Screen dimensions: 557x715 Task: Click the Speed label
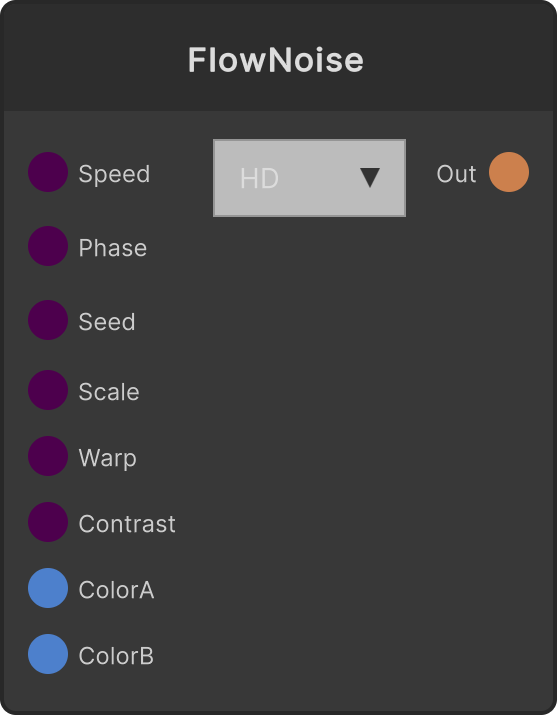114,174
